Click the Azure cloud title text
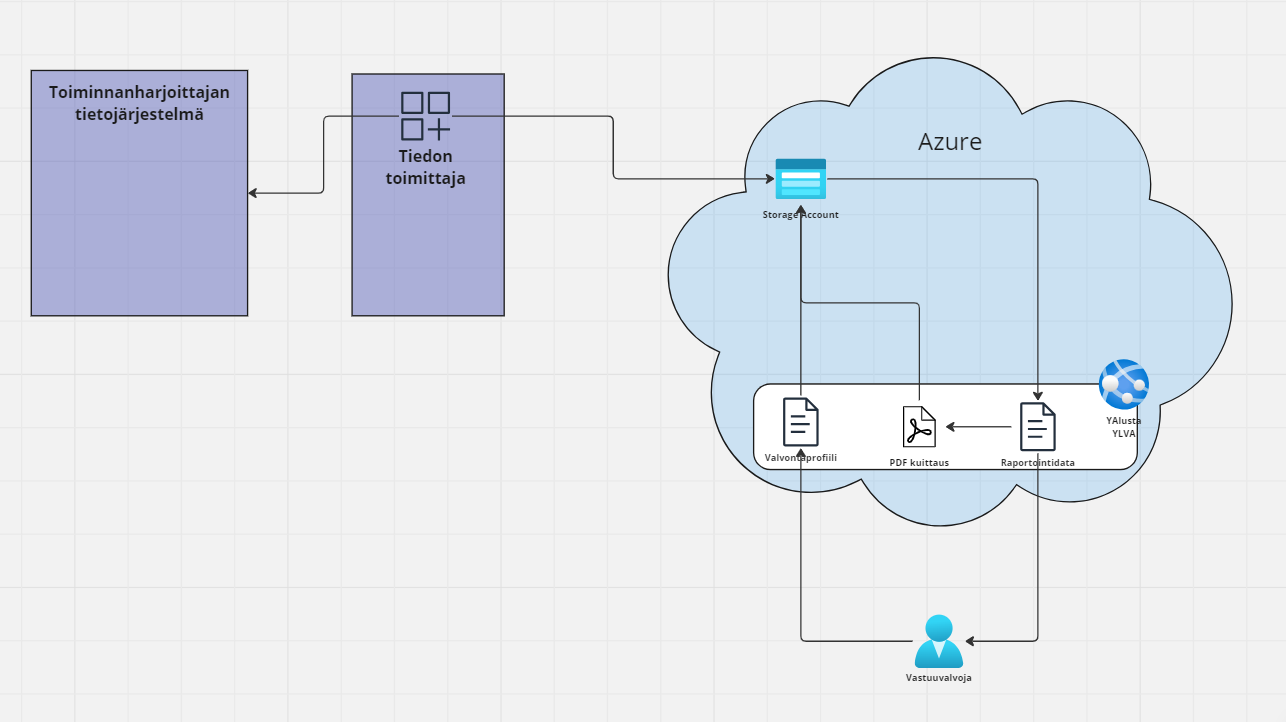This screenshot has height=722, width=1286. coord(949,142)
